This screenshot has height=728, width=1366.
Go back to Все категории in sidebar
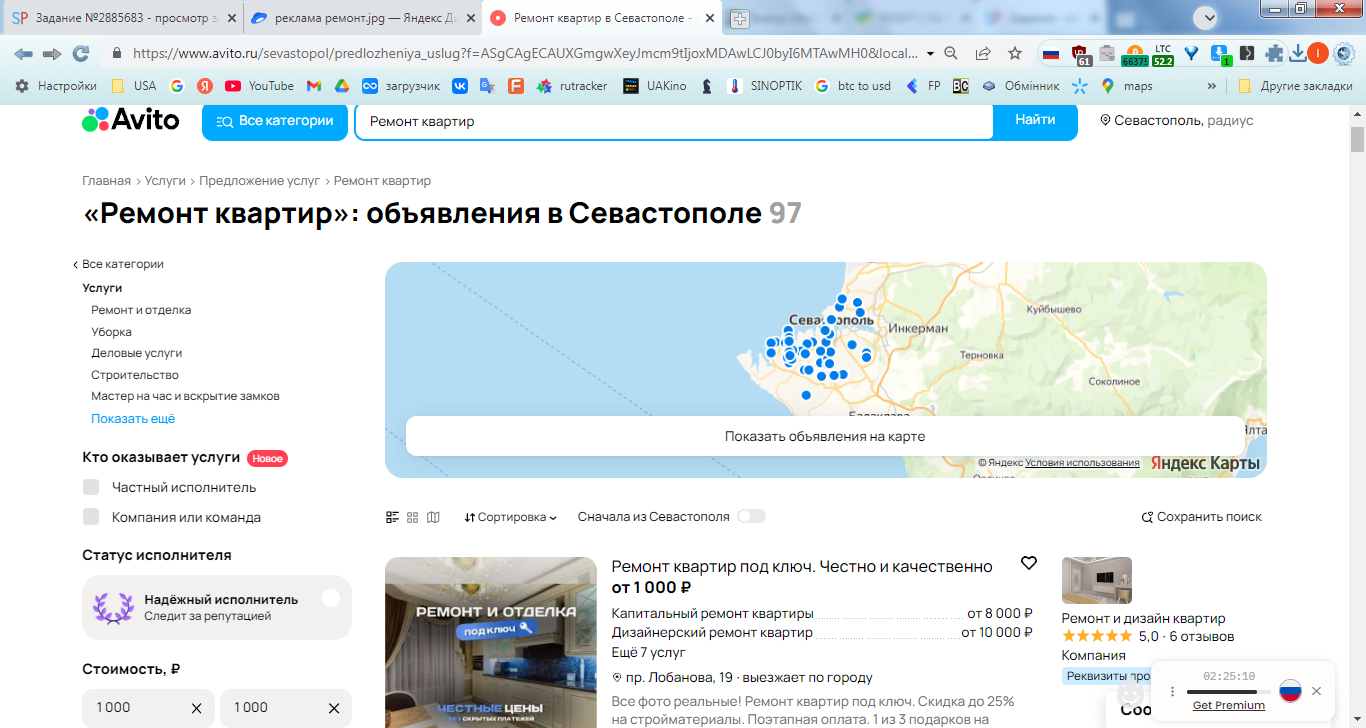pos(118,264)
